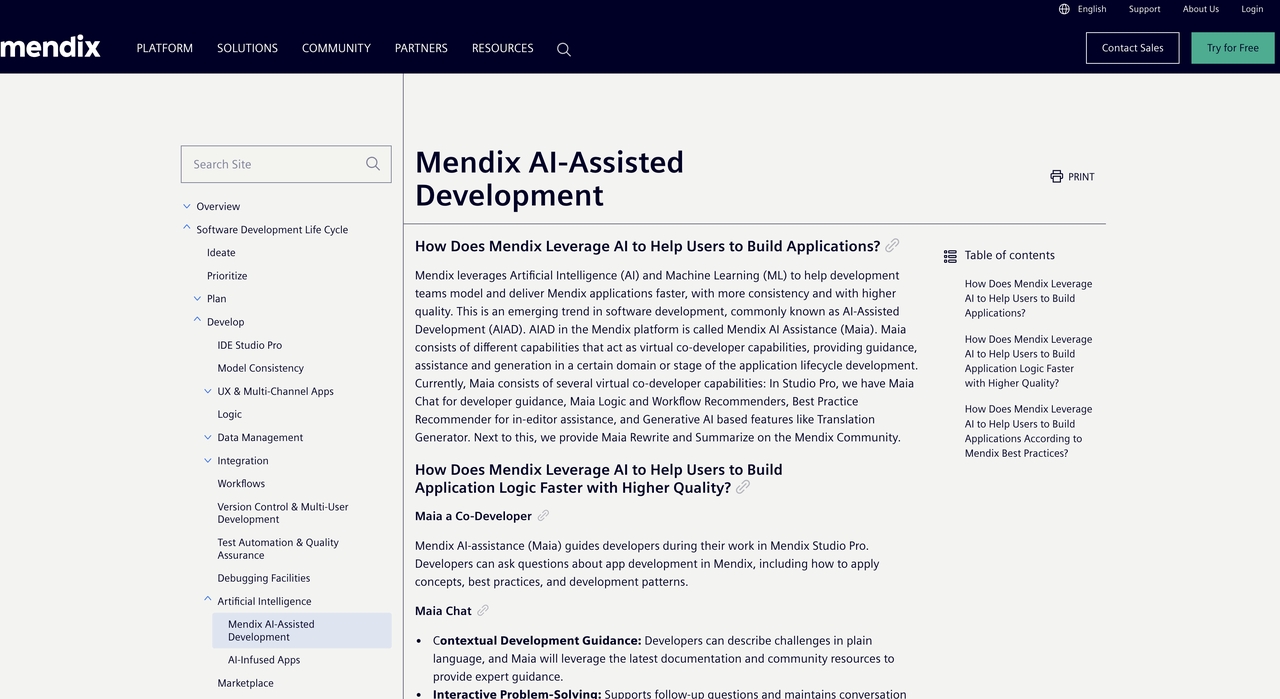This screenshot has width=1280, height=699.
Task: Open the English language selector
Action: 1092,9
